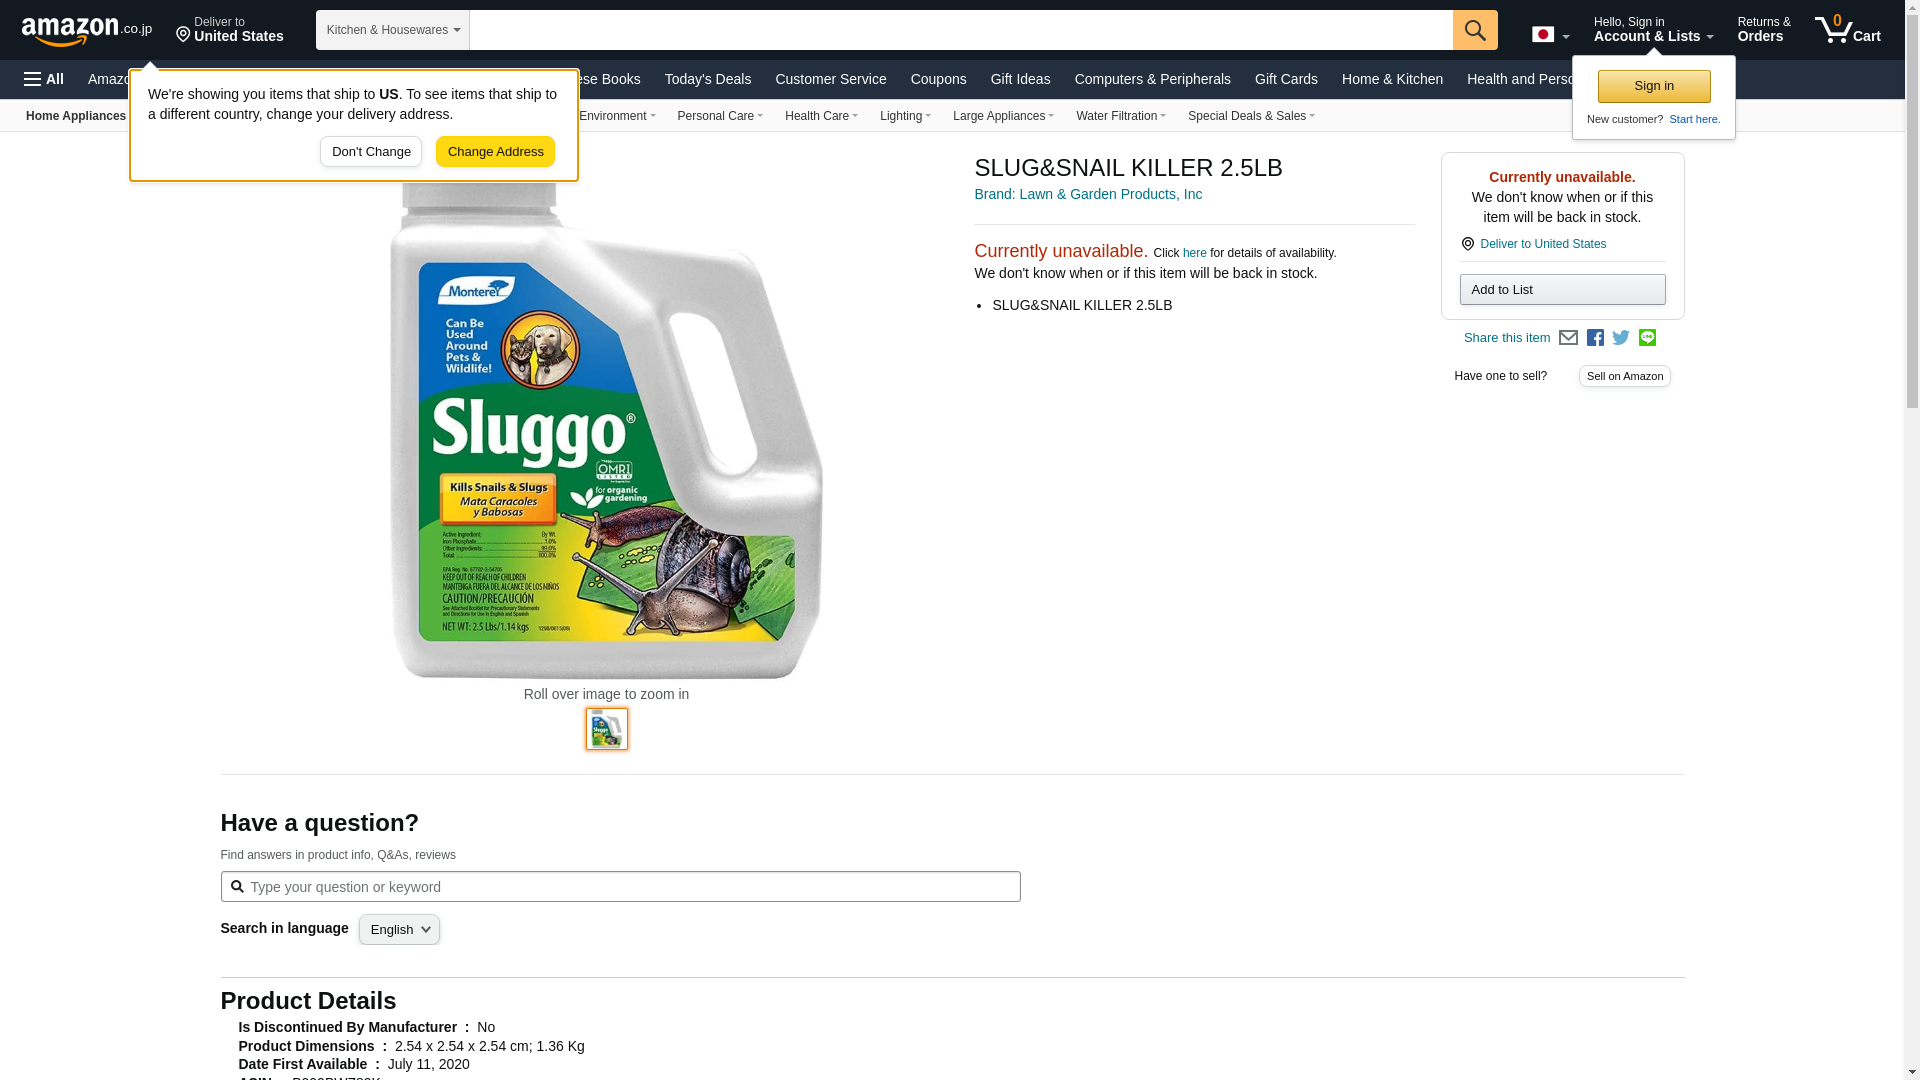Image resolution: width=1920 pixels, height=1080 pixels.
Task: Click the Add to List button
Action: point(1562,290)
